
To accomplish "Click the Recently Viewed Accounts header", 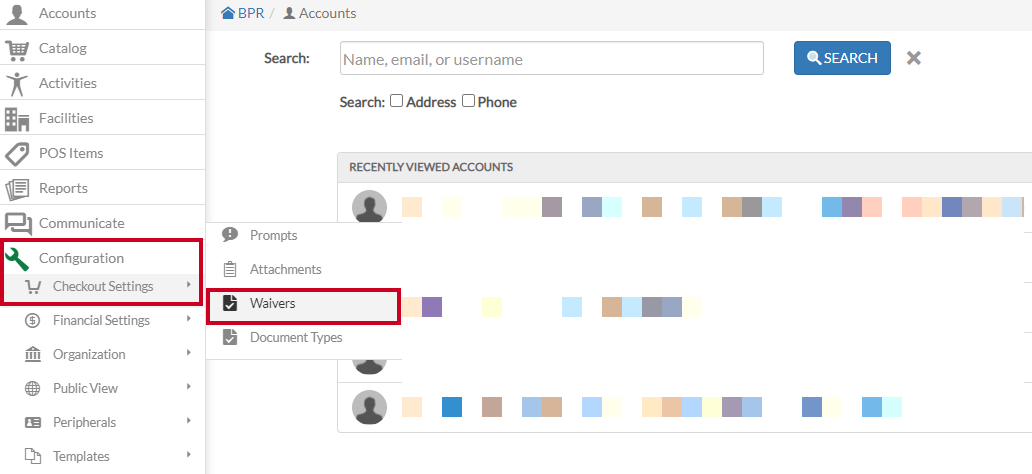I will (431, 167).
